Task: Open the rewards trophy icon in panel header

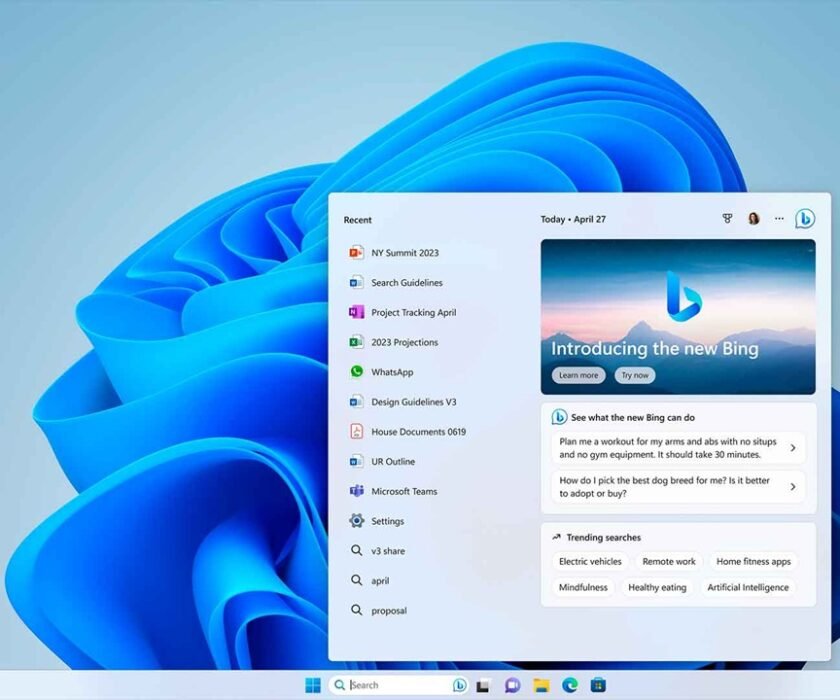Action: coord(727,219)
